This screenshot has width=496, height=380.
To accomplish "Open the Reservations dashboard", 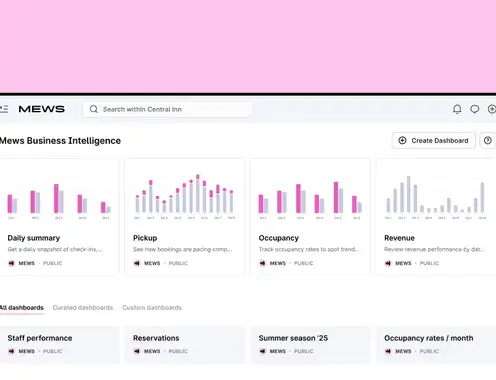I will pyautogui.click(x=185, y=345).
